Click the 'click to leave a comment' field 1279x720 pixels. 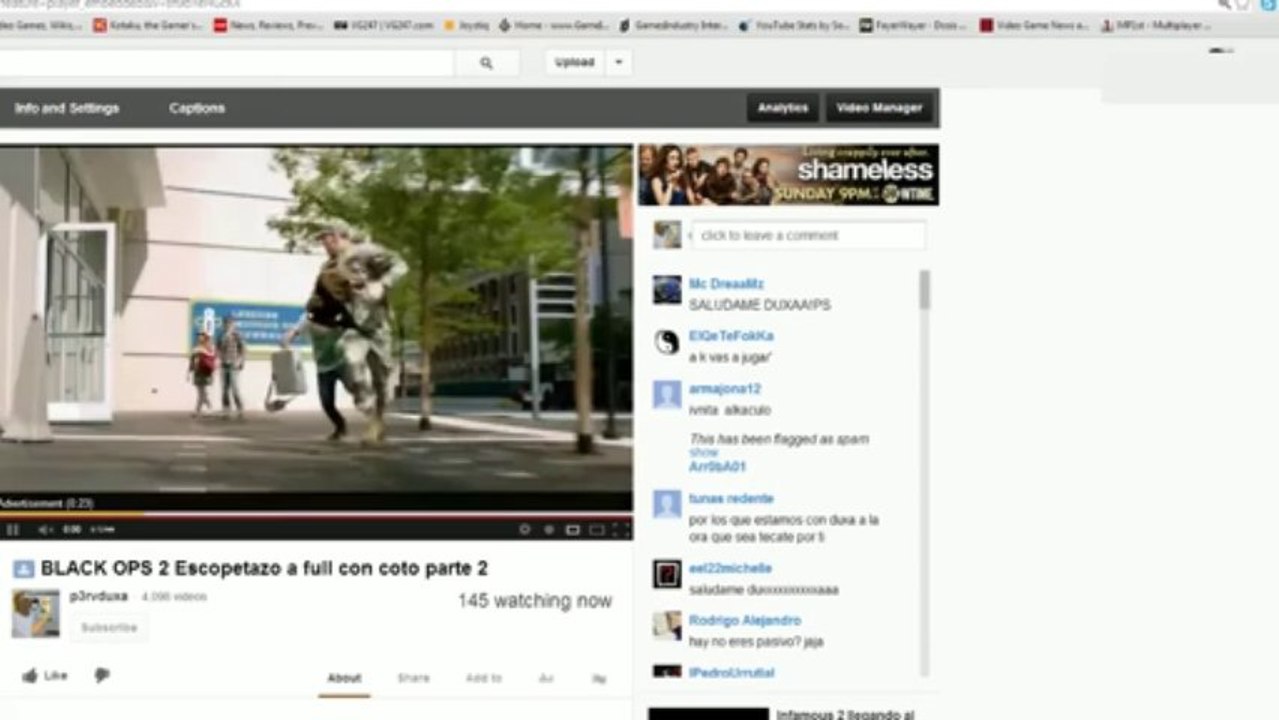pos(808,236)
